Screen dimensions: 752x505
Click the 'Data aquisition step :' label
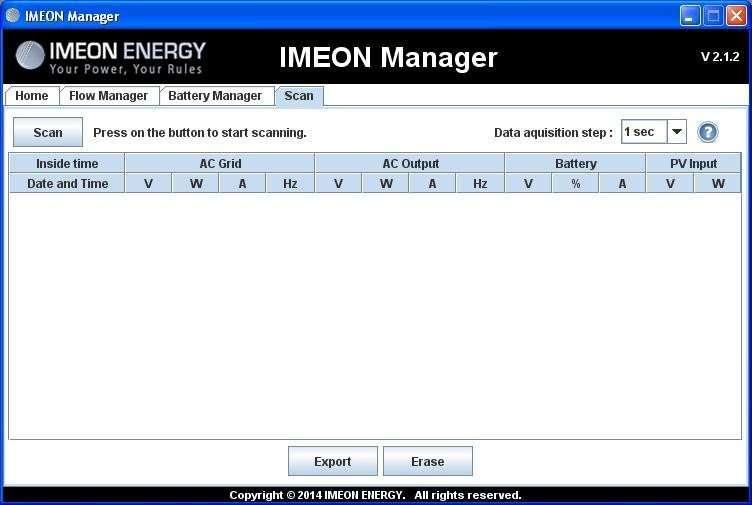tap(553, 133)
